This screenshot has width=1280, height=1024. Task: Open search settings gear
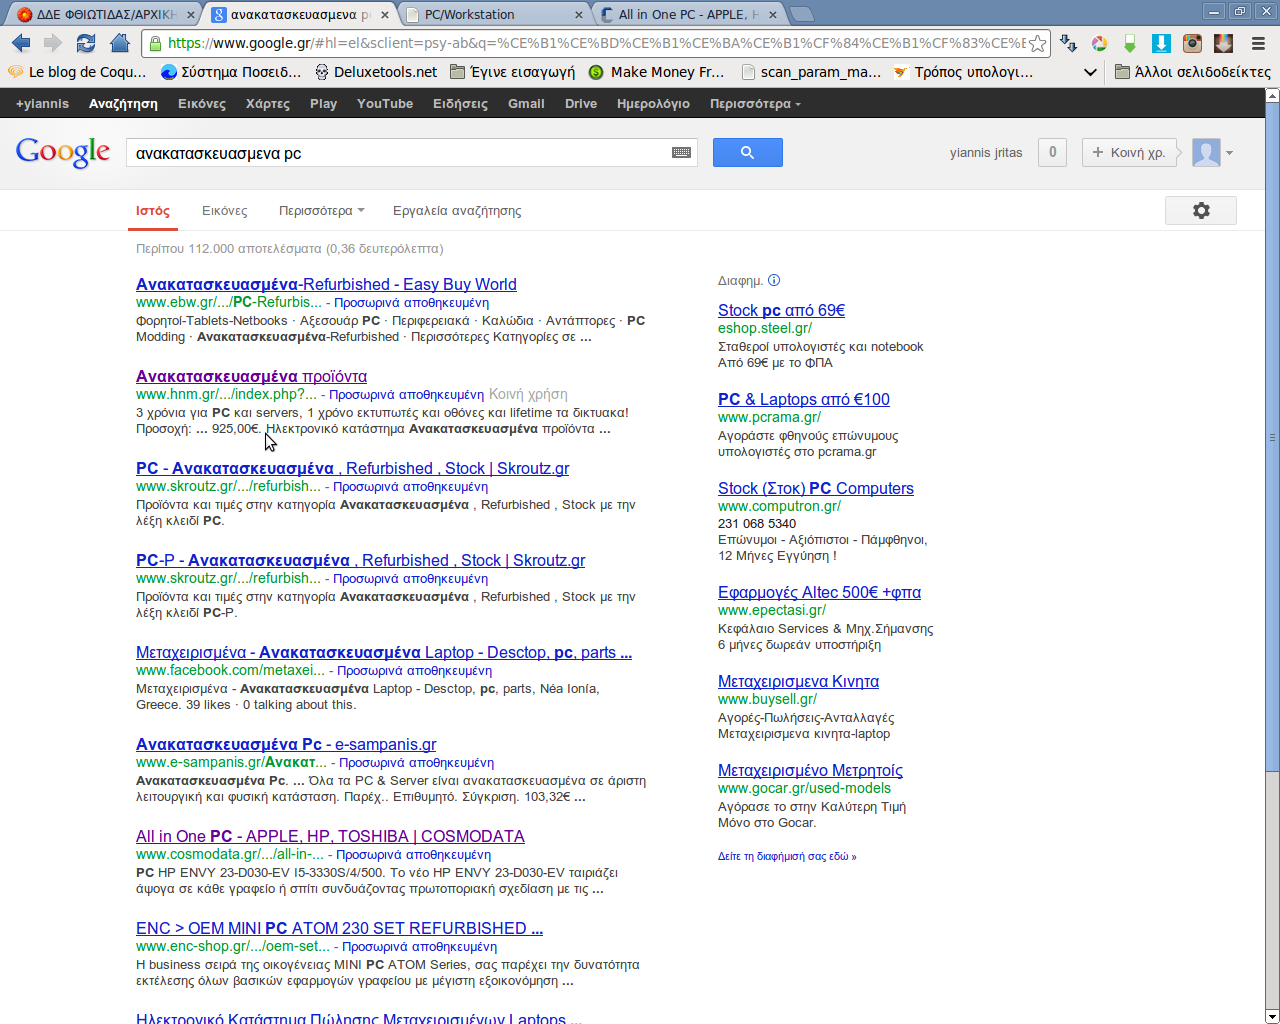coord(1201,210)
